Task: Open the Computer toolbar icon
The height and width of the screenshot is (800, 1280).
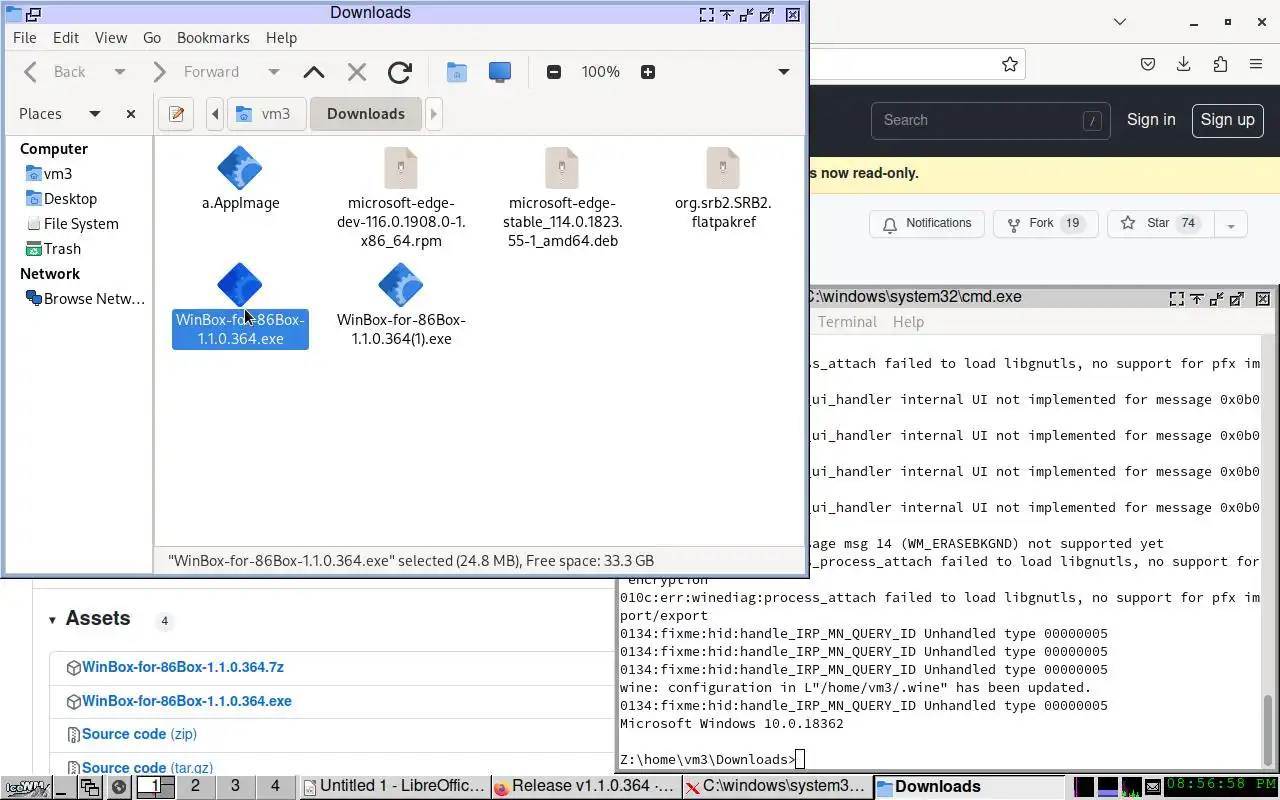Action: pos(499,72)
